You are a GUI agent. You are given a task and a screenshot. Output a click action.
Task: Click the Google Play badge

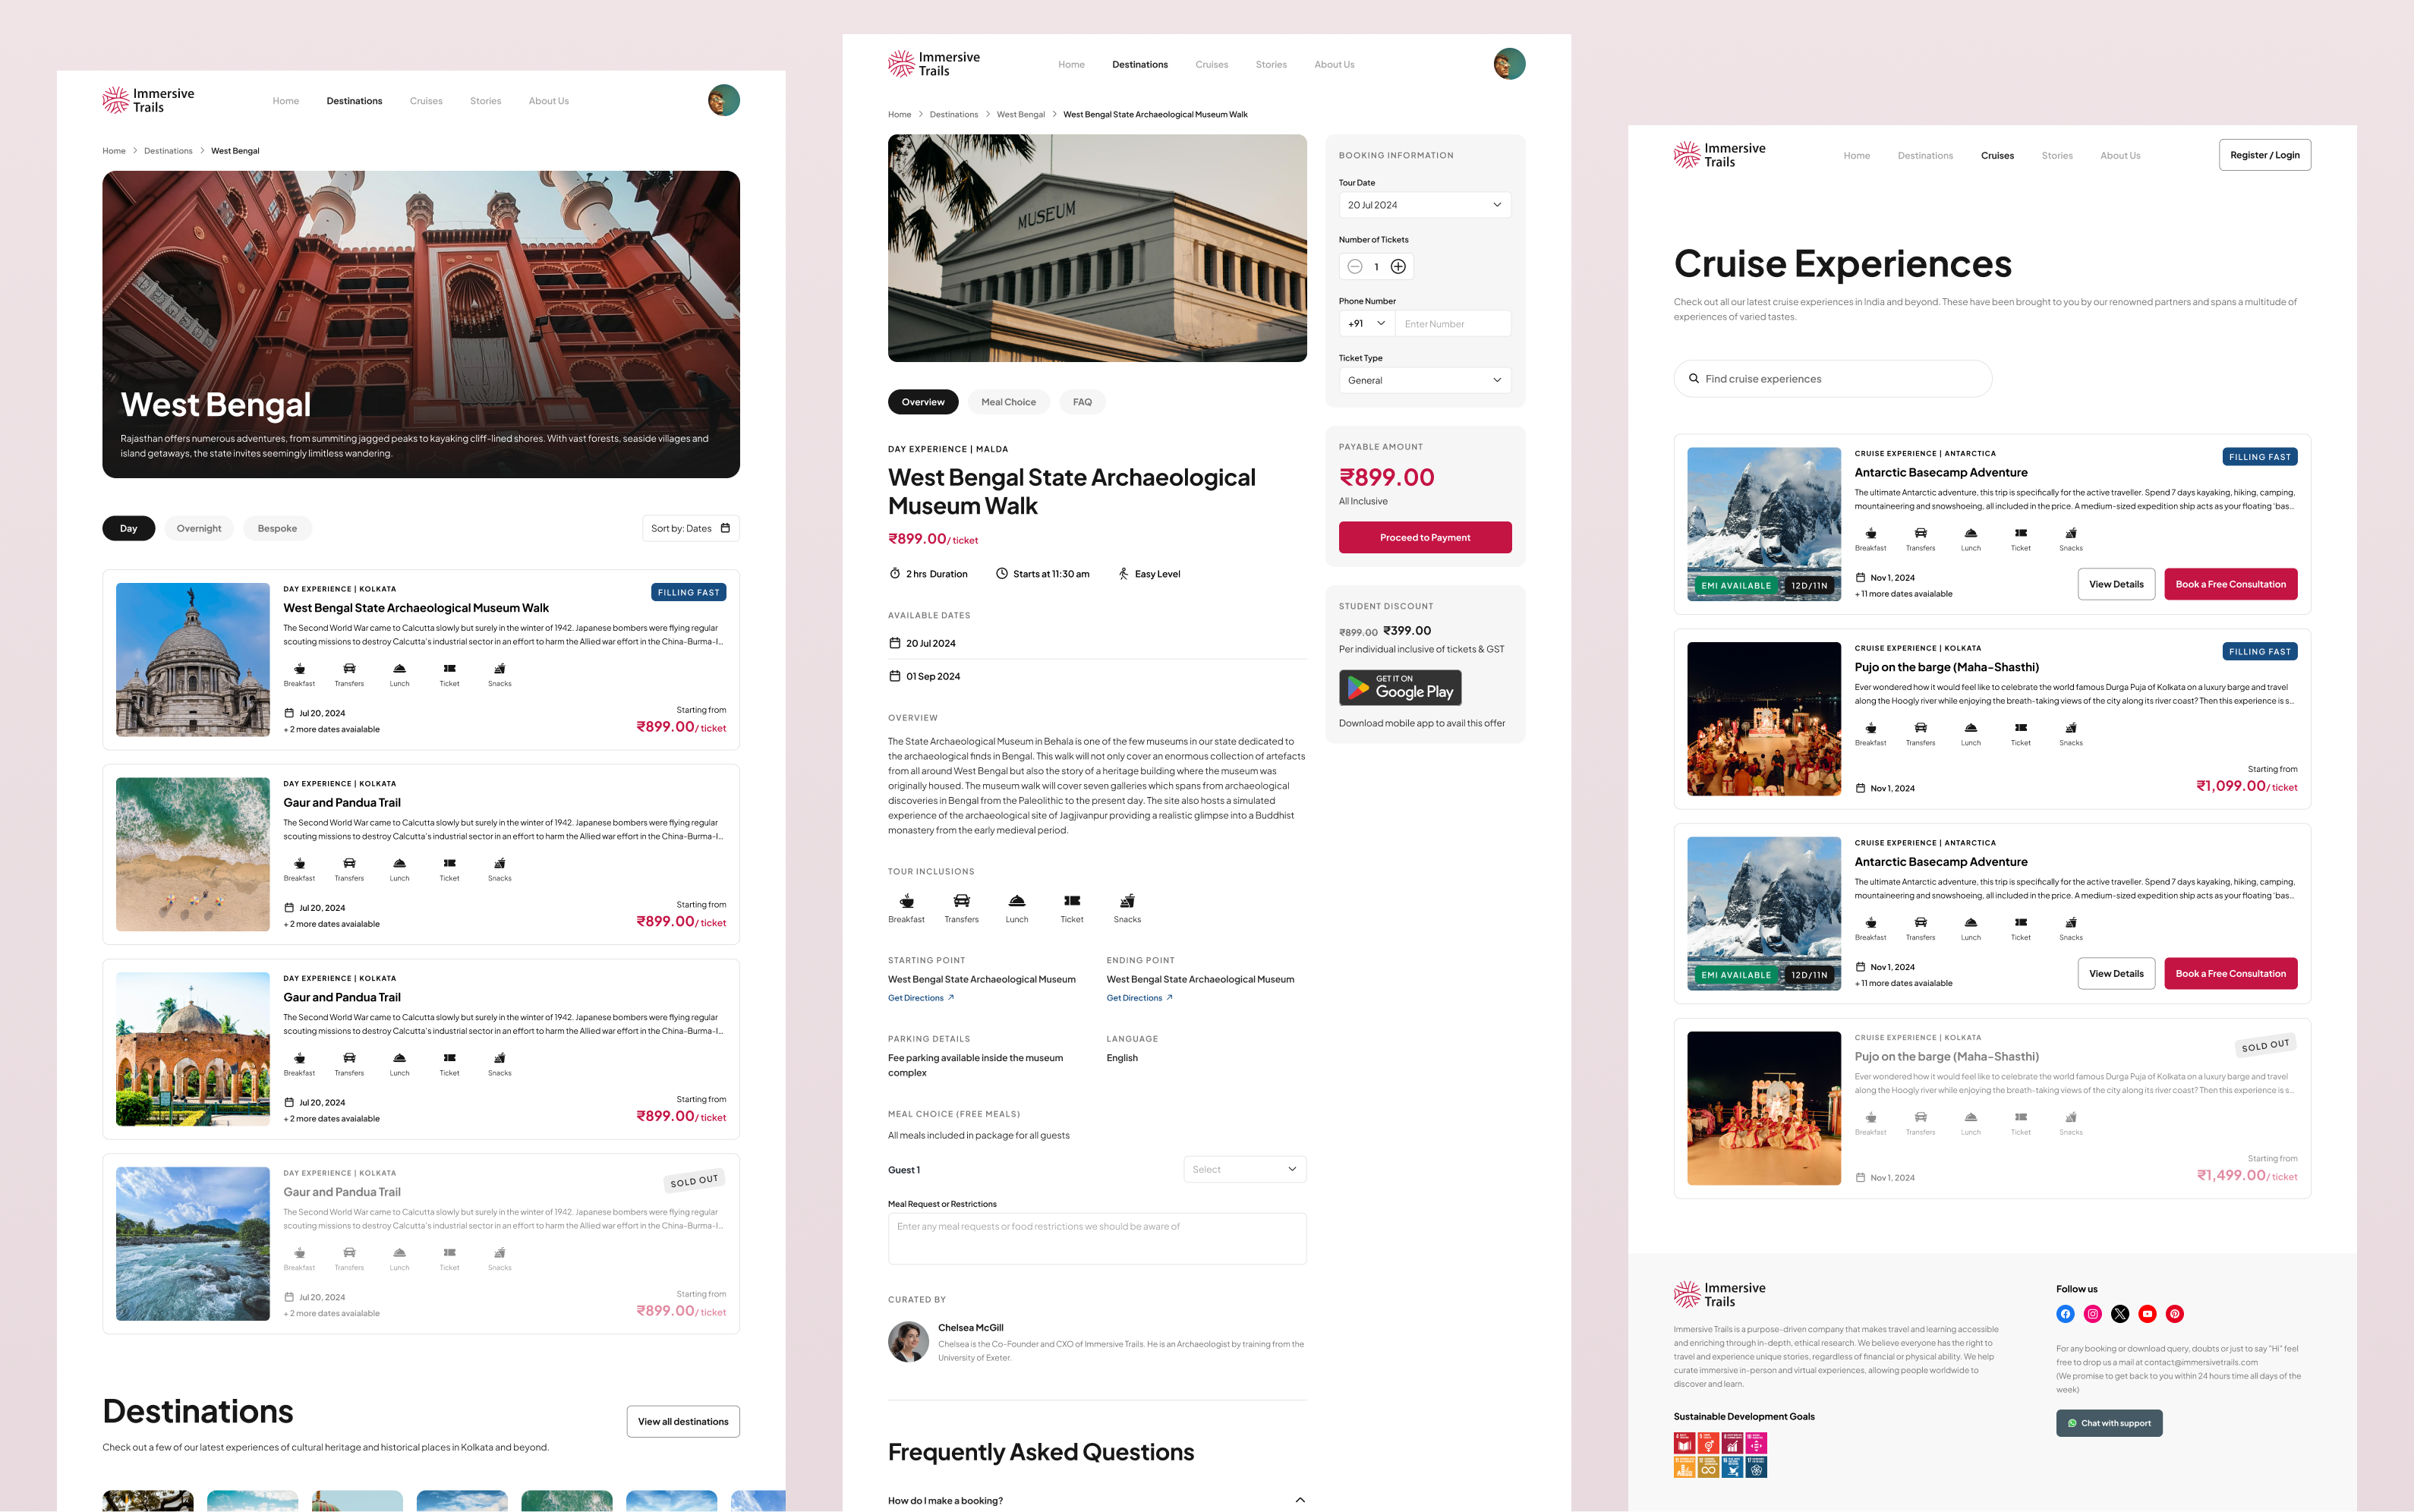pos(1400,688)
